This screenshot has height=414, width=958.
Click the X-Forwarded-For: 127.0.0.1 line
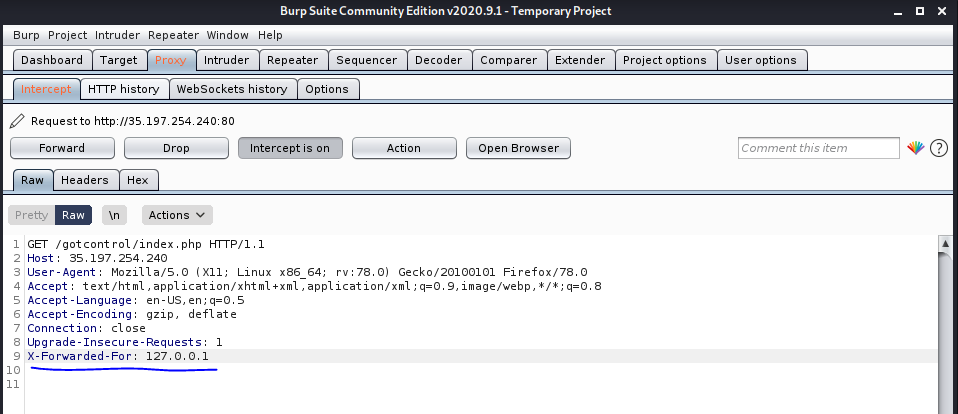point(118,356)
